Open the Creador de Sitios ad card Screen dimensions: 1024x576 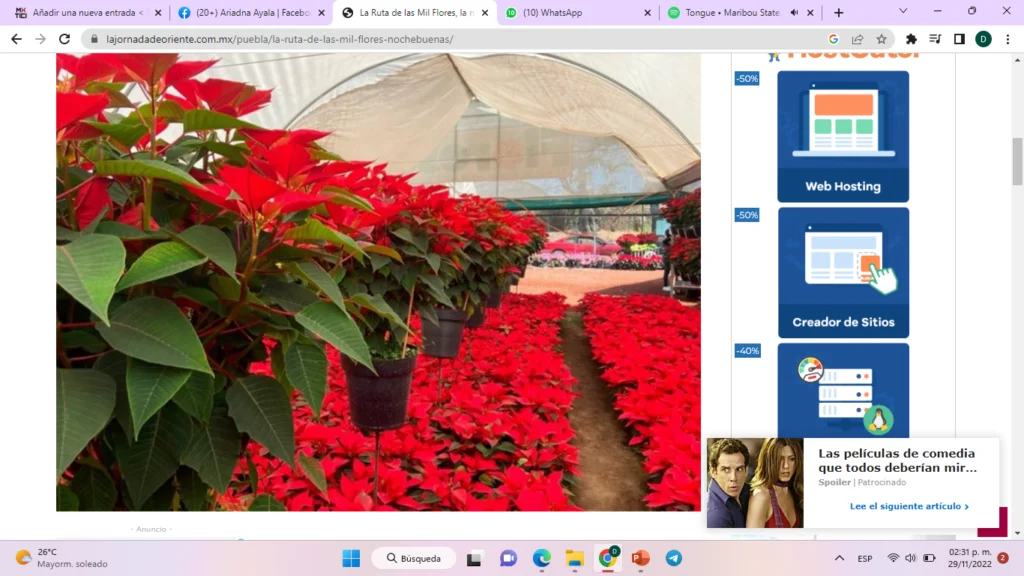pyautogui.click(x=843, y=273)
